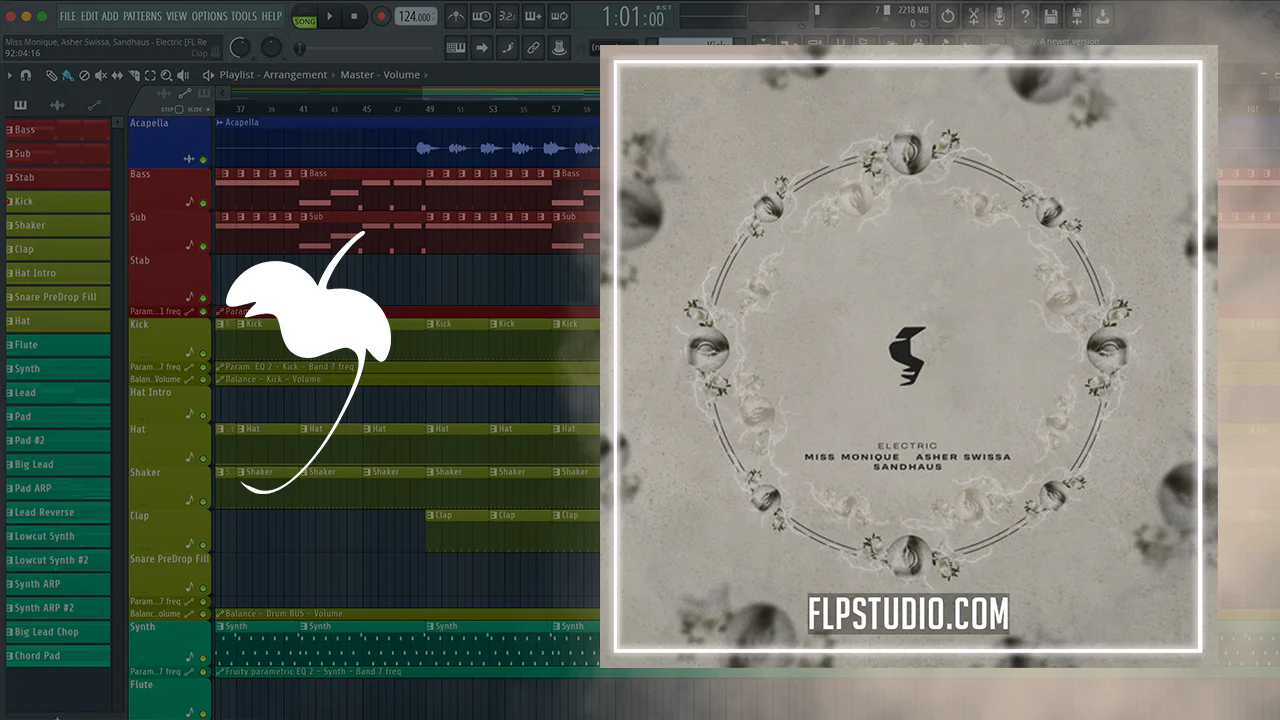Click the Stop transport button
Viewport: 1280px width, 720px height.
click(354, 17)
